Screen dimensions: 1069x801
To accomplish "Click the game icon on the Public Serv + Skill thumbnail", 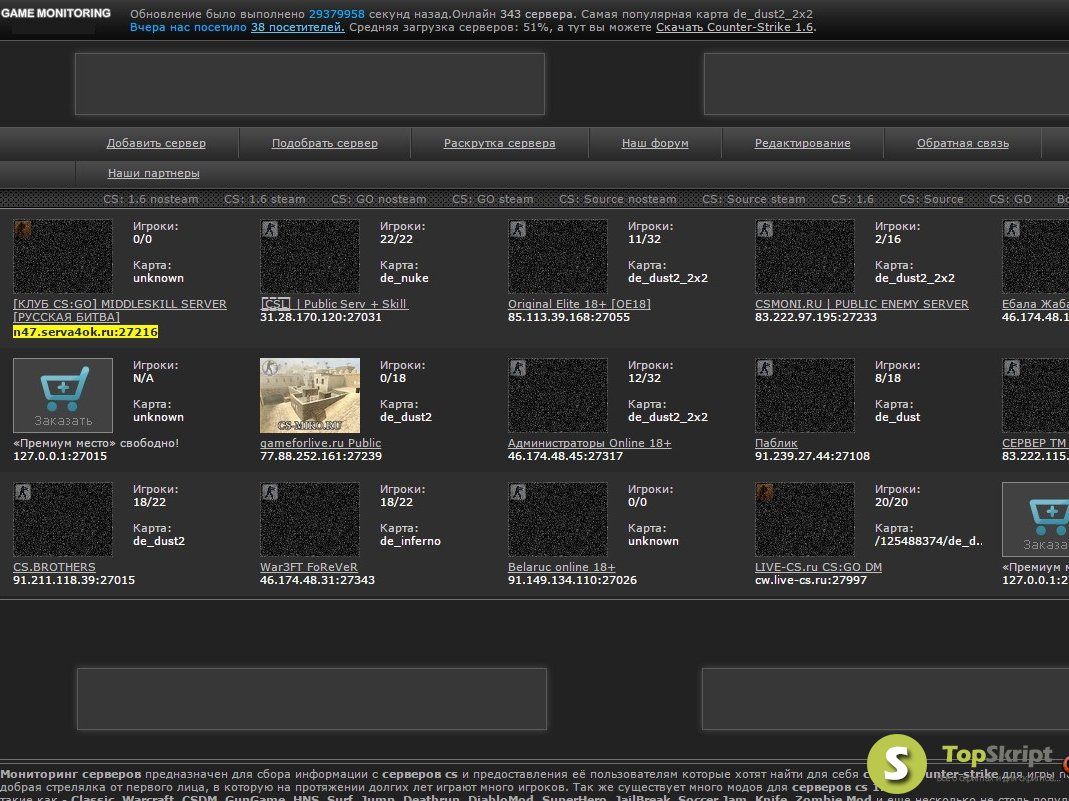I will tap(270, 229).
